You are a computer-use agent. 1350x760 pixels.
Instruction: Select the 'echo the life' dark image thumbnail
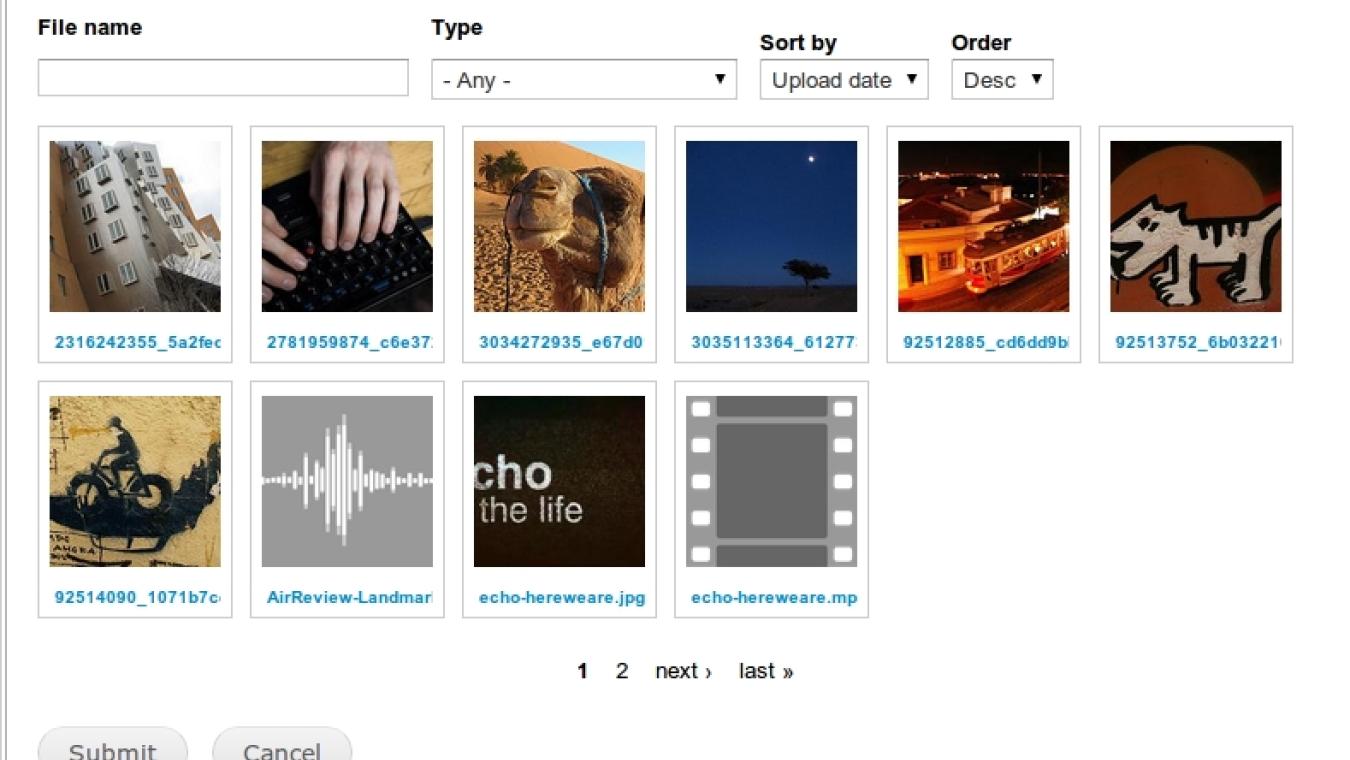[559, 481]
